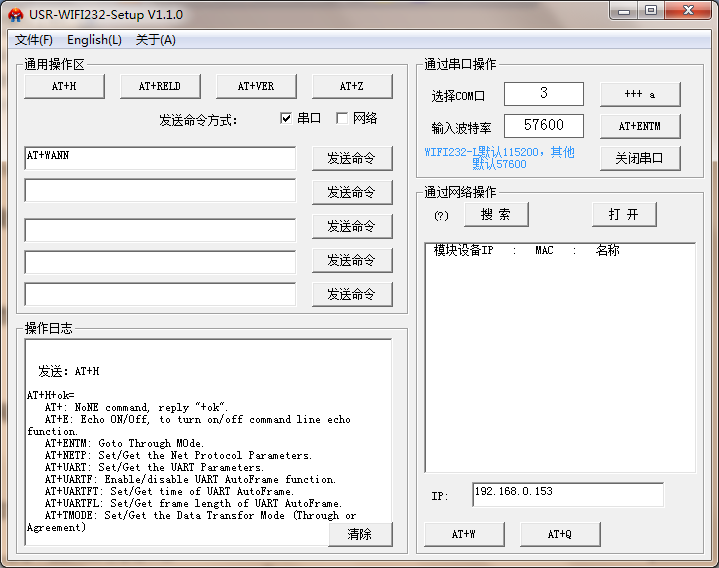The height and width of the screenshot is (568, 719).
Task: Open the 文件(F) menu
Action: pos(33,40)
